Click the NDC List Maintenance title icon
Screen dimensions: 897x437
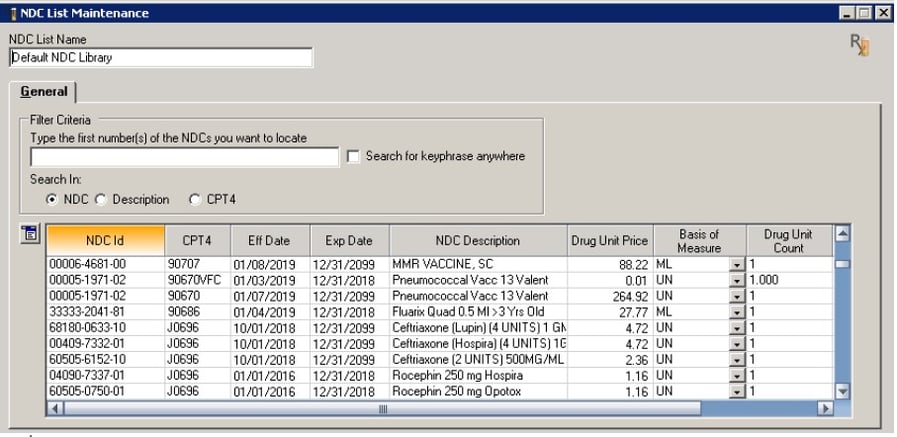12,13
